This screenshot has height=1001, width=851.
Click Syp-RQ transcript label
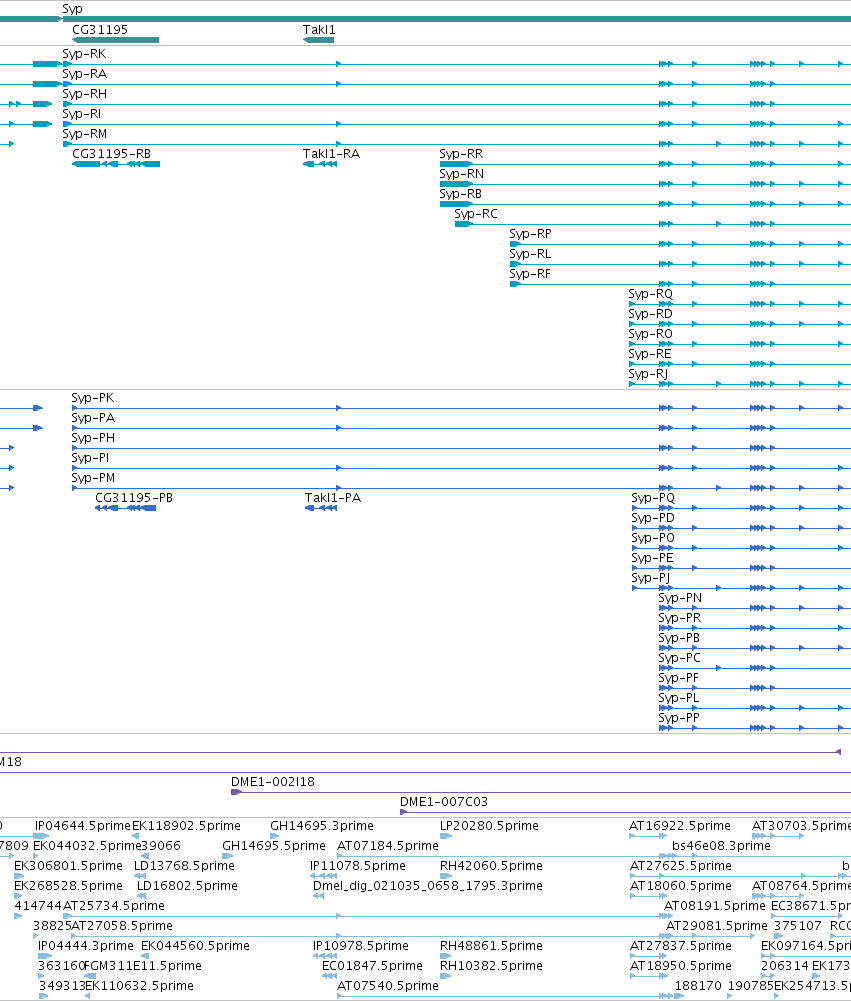click(651, 294)
